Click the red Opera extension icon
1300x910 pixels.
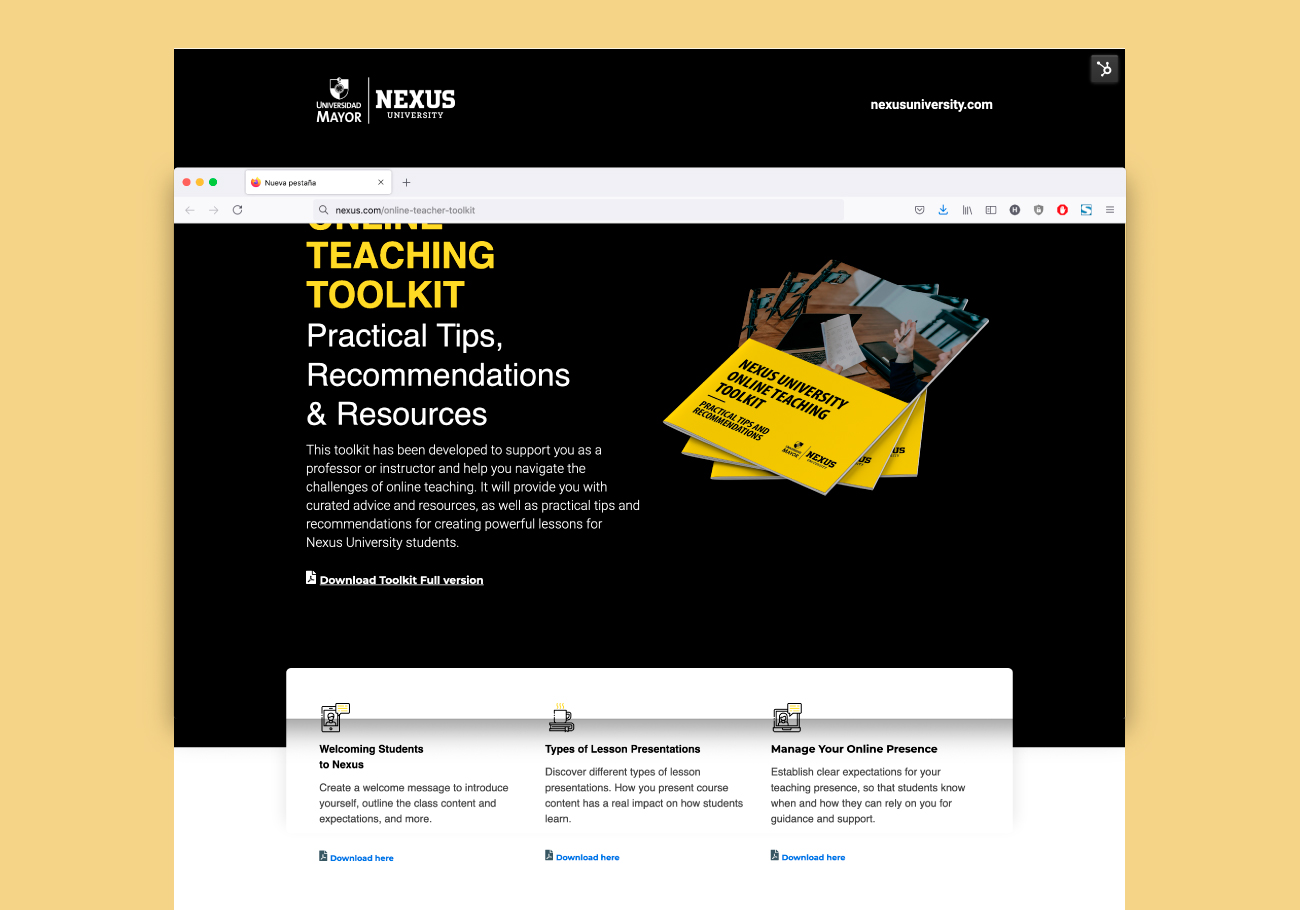click(x=1062, y=210)
